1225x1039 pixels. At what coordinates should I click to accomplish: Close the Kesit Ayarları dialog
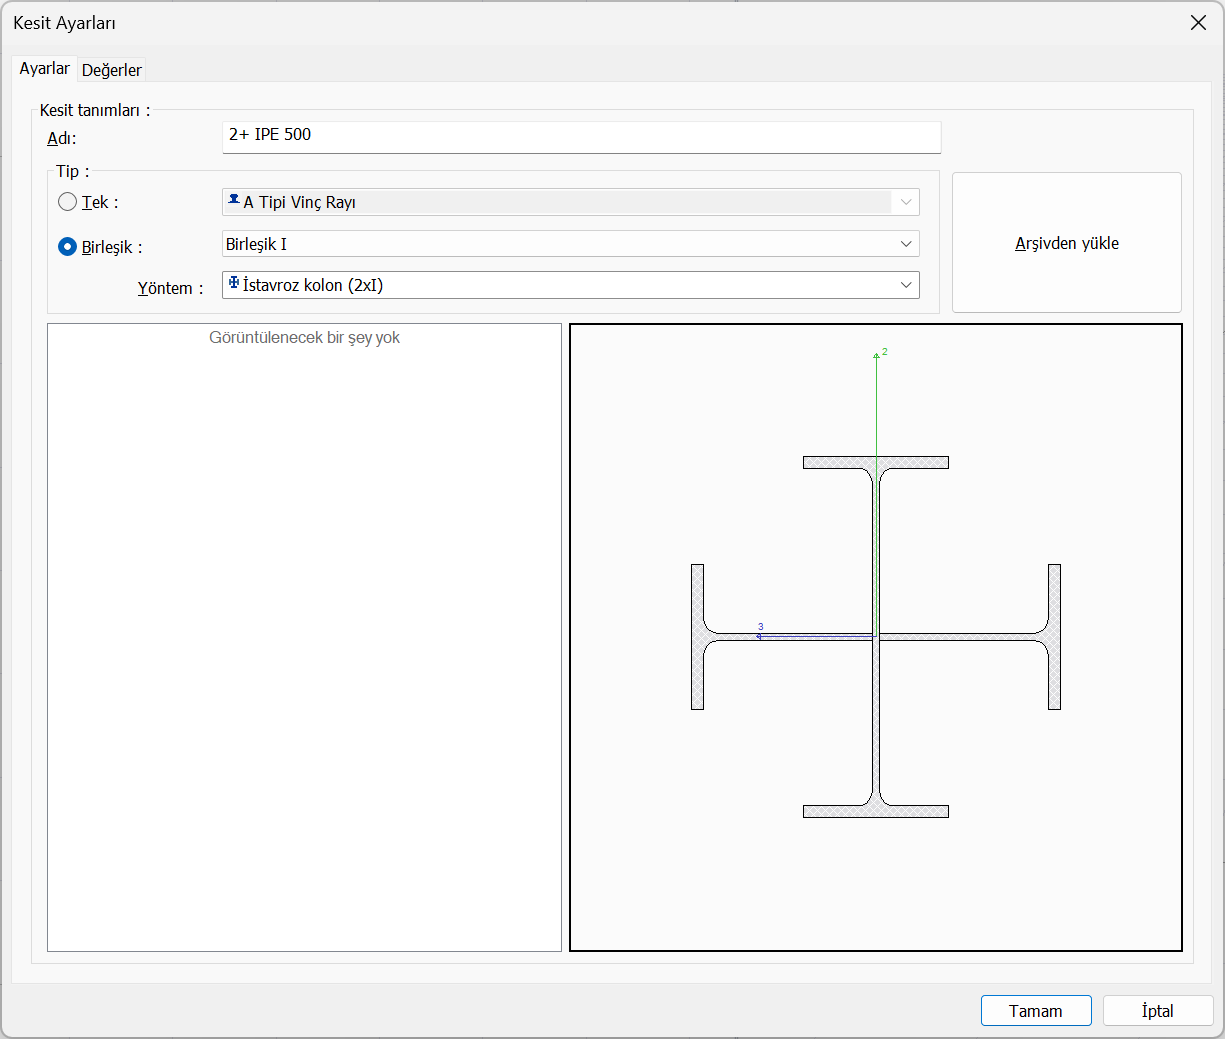1198,23
